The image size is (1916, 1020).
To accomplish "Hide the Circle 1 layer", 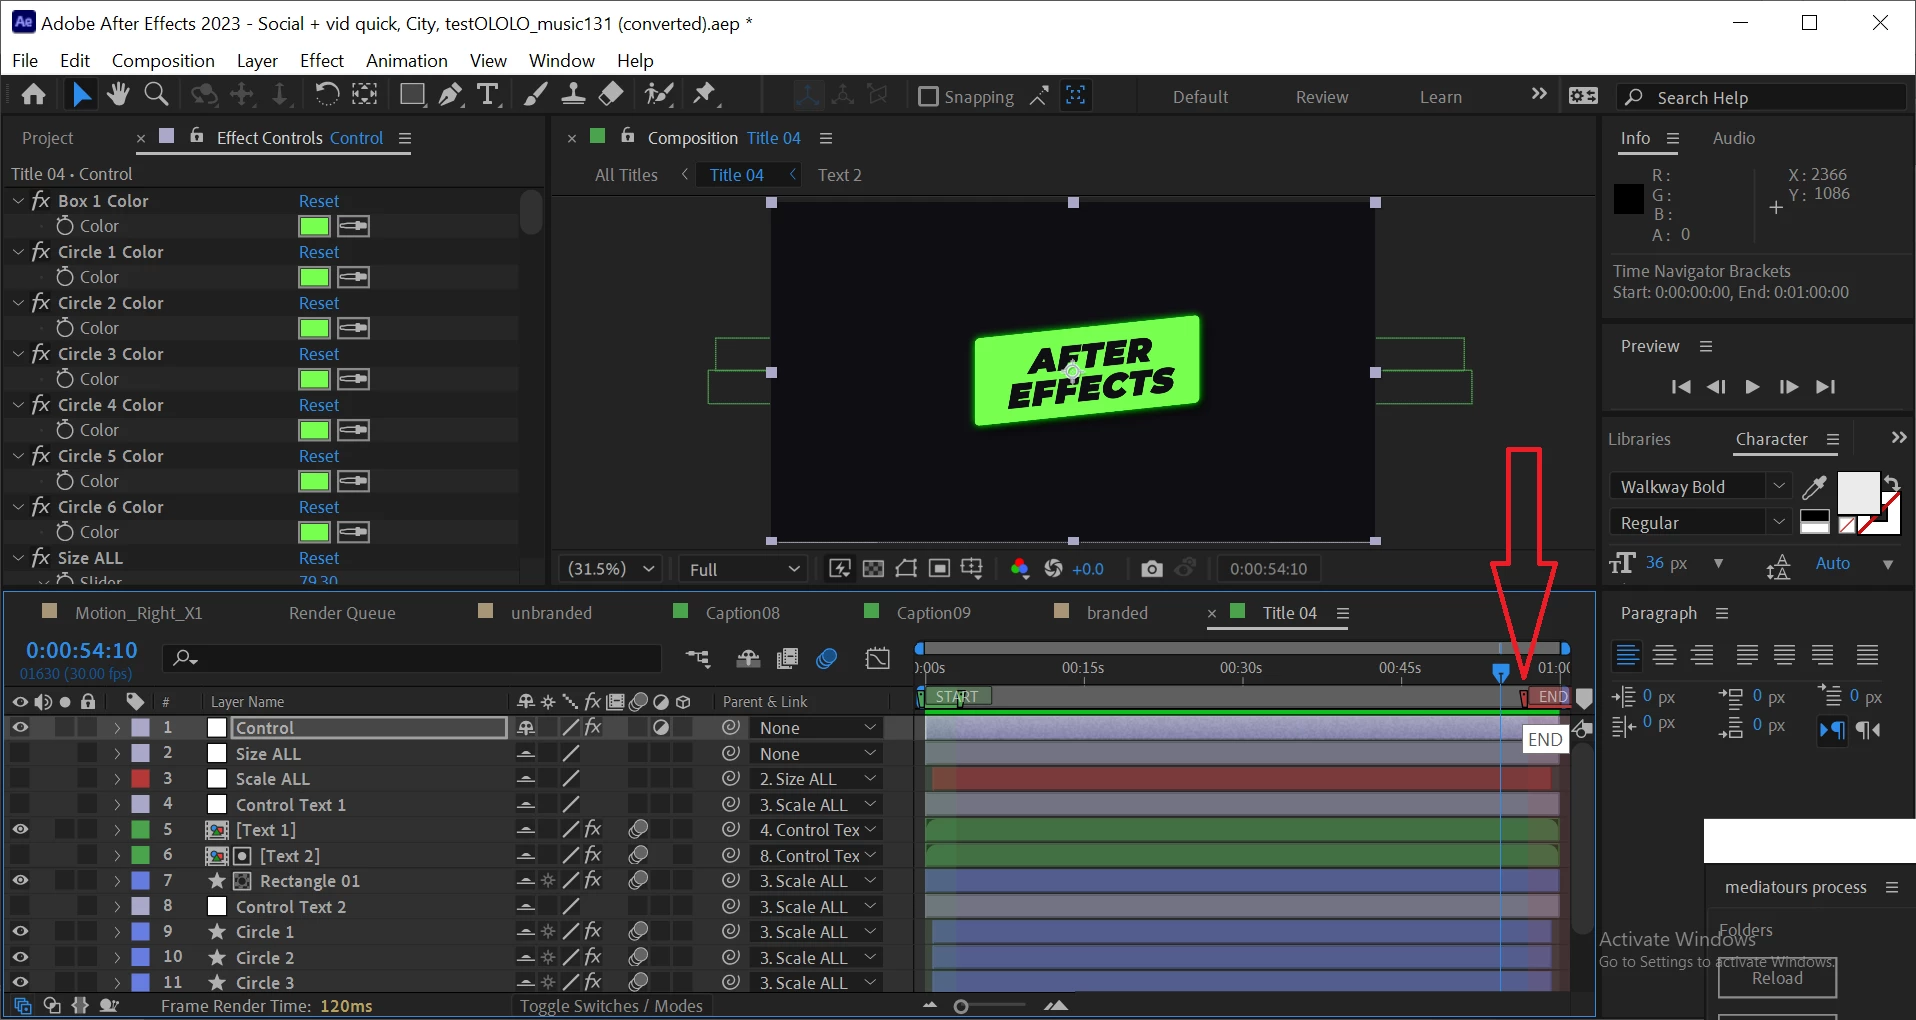I will pyautogui.click(x=20, y=932).
